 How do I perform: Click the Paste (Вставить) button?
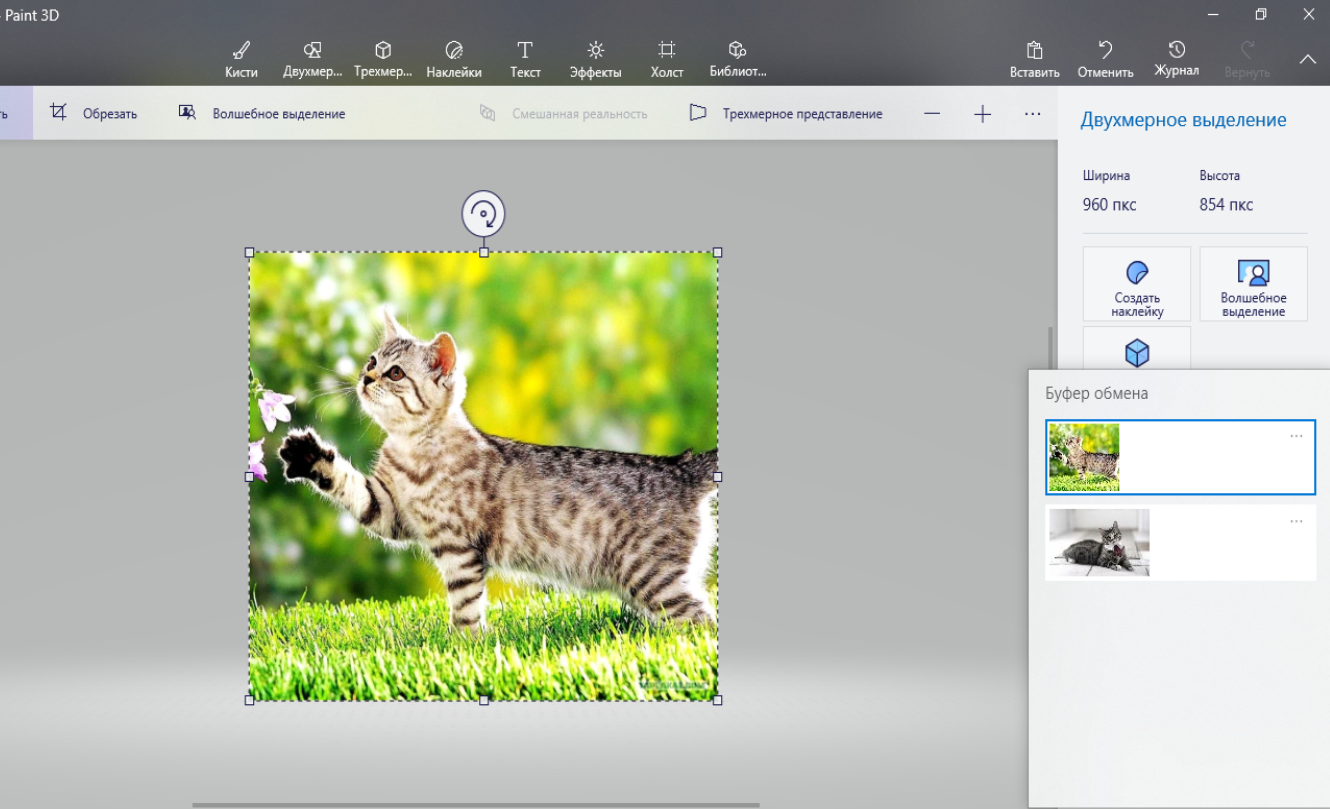1035,59
